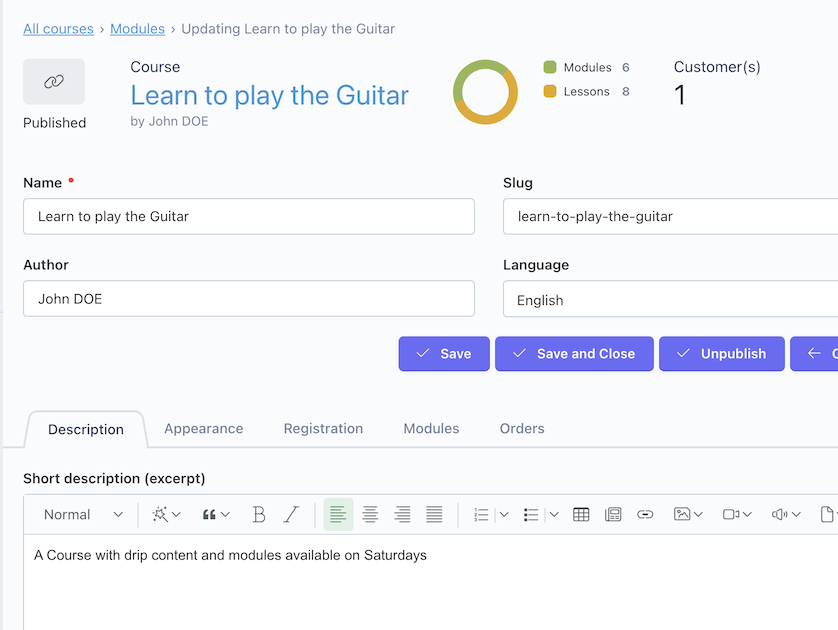Expand the audio insert options arrow
838x630 pixels.
796,514
